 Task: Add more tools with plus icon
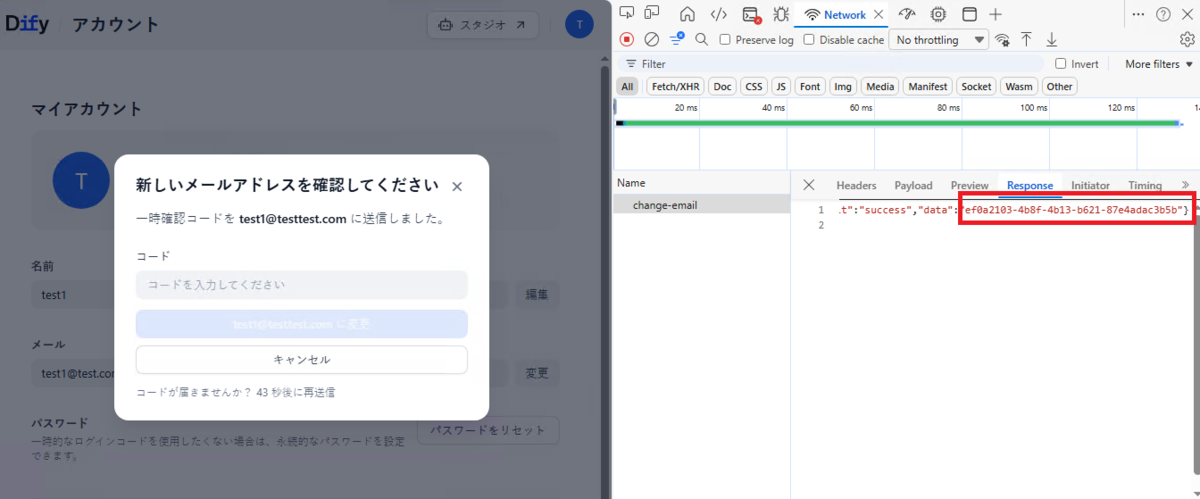pos(996,14)
